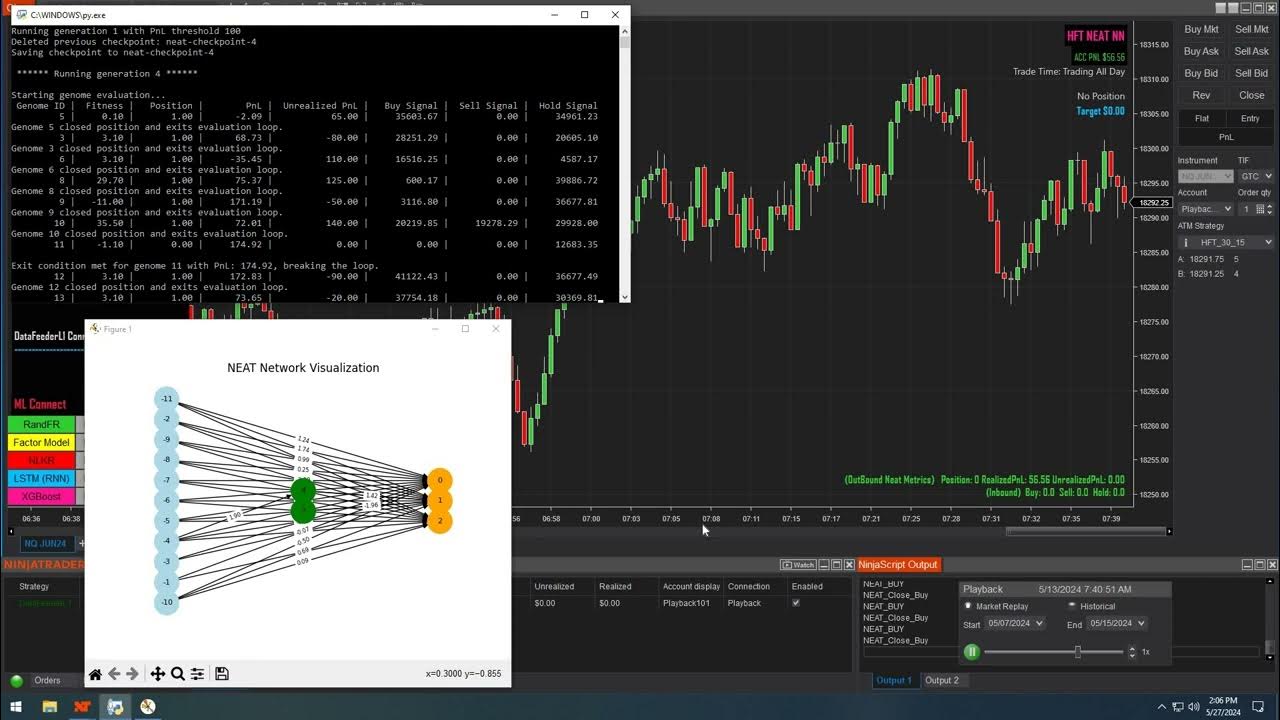Select the Zoom magnifier in Figure 1 toolbar

coord(177,674)
